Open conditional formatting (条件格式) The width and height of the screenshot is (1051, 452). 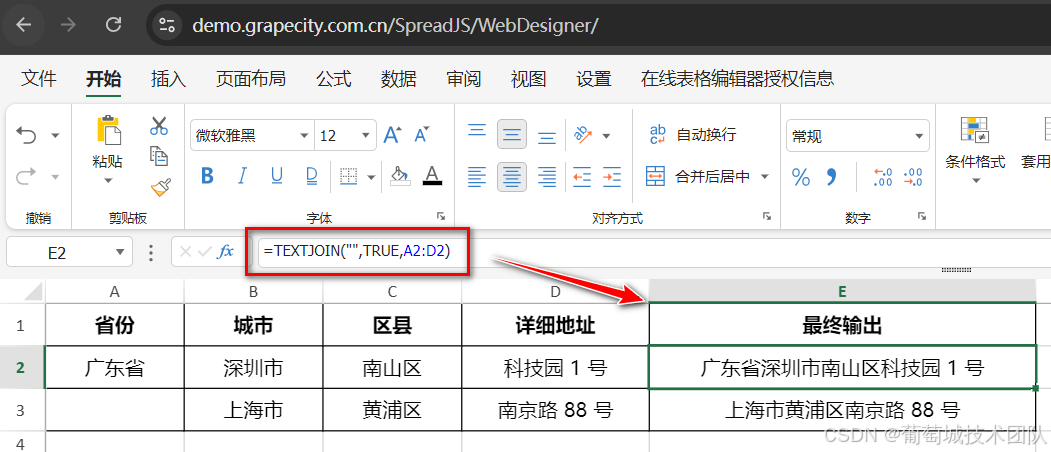click(x=975, y=150)
